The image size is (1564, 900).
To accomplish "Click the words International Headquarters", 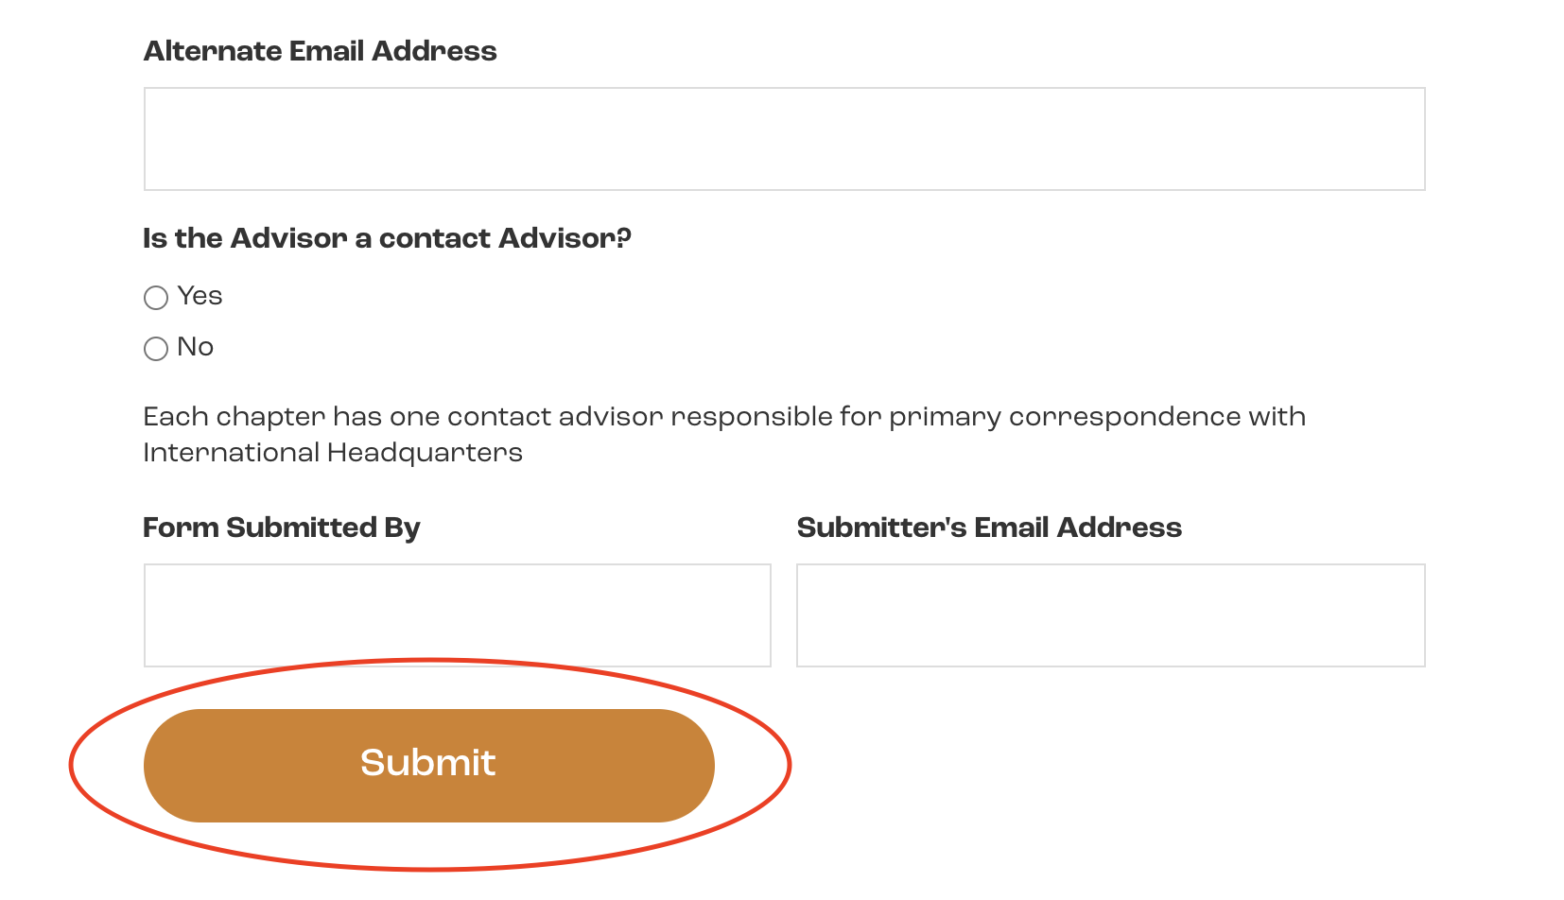I will pos(333,453).
